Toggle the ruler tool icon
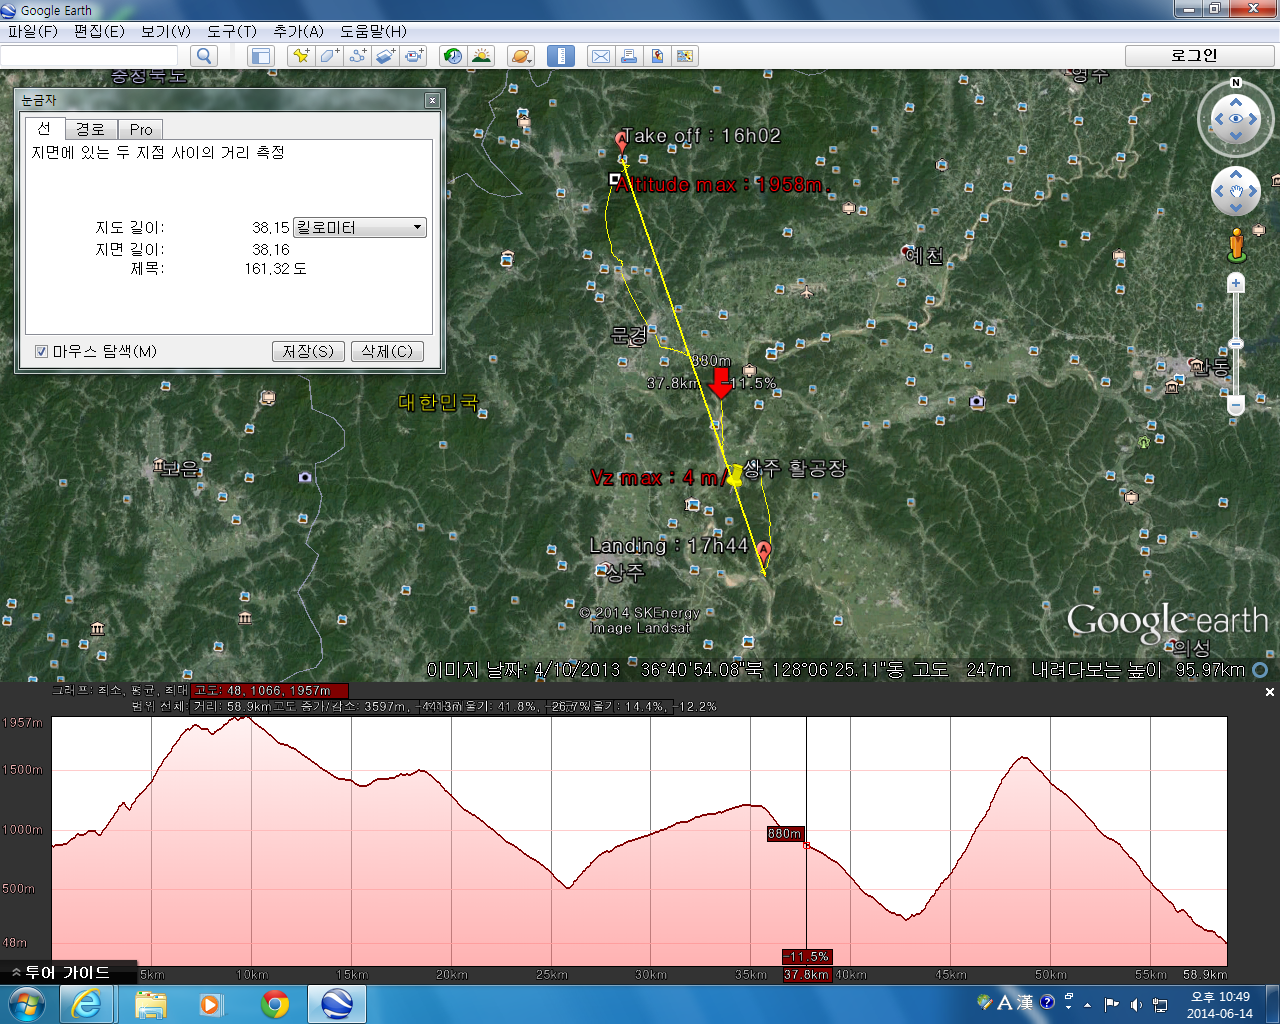The height and width of the screenshot is (1024, 1280). tap(561, 56)
